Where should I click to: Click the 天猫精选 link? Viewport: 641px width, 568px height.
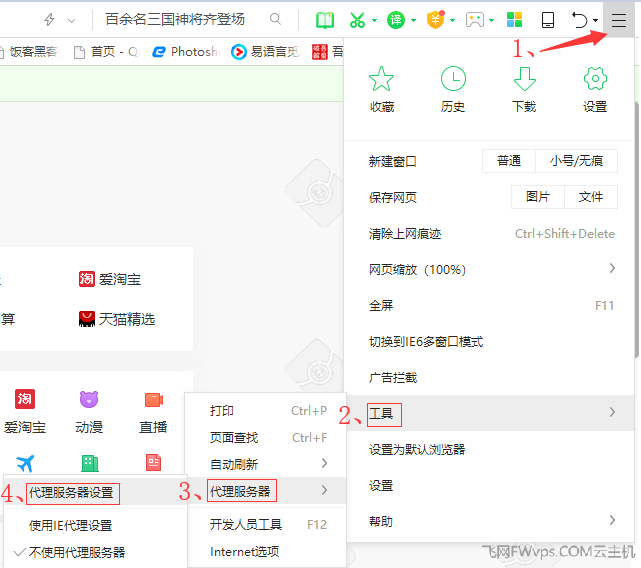point(117,319)
